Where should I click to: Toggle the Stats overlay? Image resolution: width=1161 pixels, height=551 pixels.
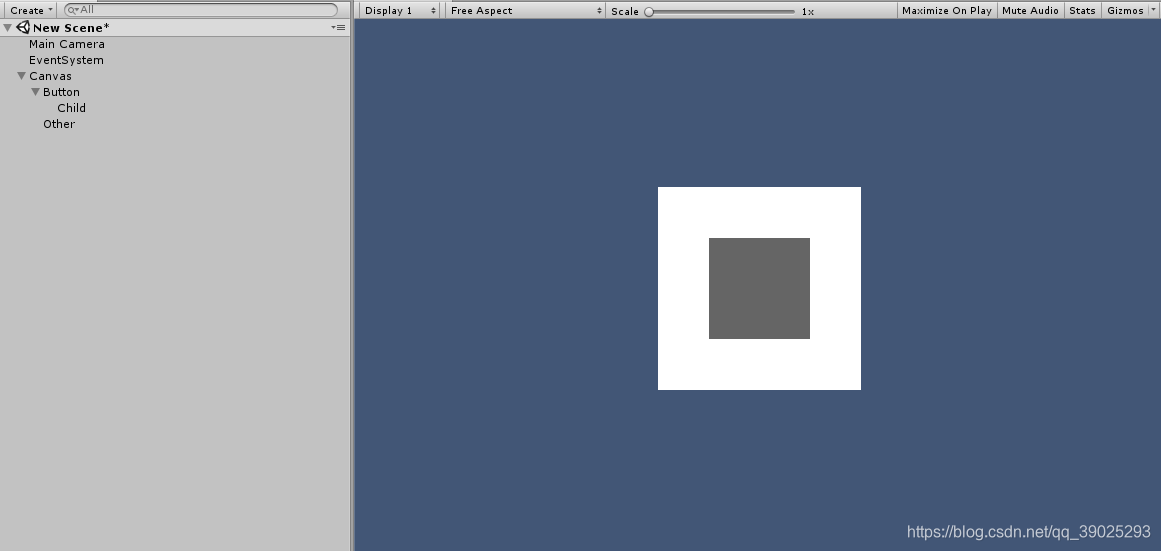coord(1082,10)
